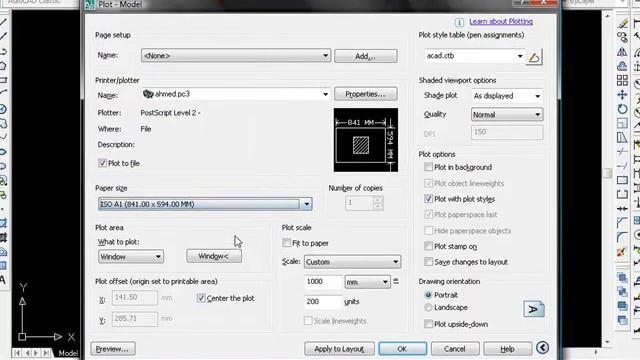Select the Mirror tool
The width and height of the screenshot is (640, 360).
coord(622,52)
